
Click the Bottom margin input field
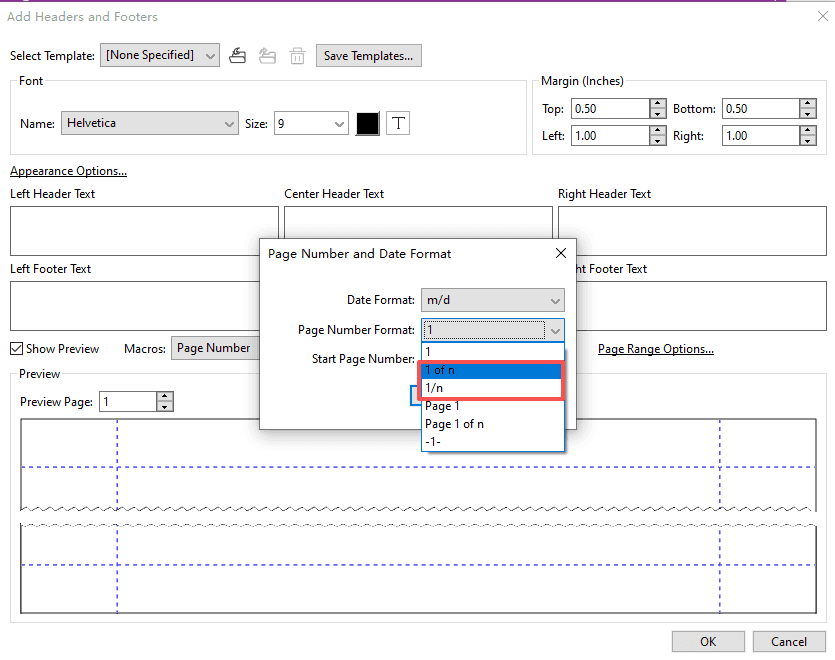(761, 109)
